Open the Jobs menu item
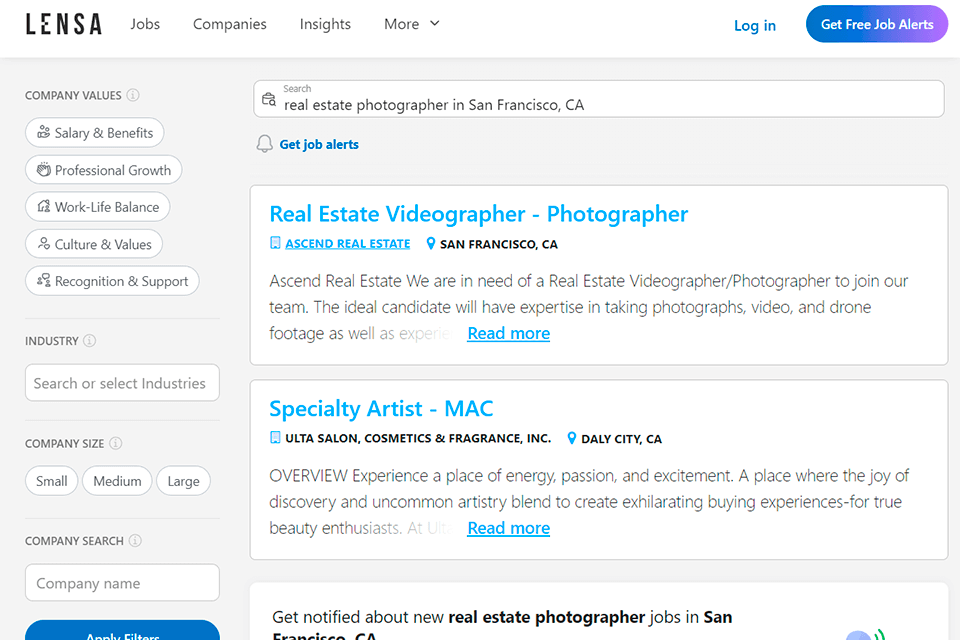 coord(145,24)
